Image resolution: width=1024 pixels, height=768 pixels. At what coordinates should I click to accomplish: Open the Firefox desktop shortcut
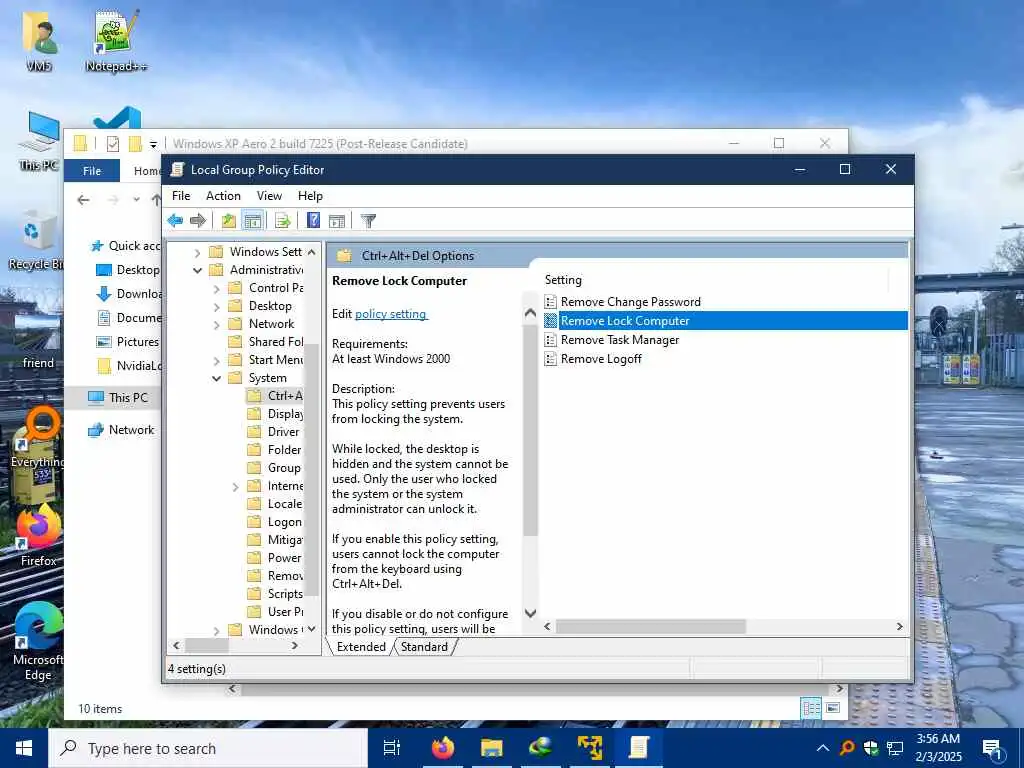[x=39, y=536]
